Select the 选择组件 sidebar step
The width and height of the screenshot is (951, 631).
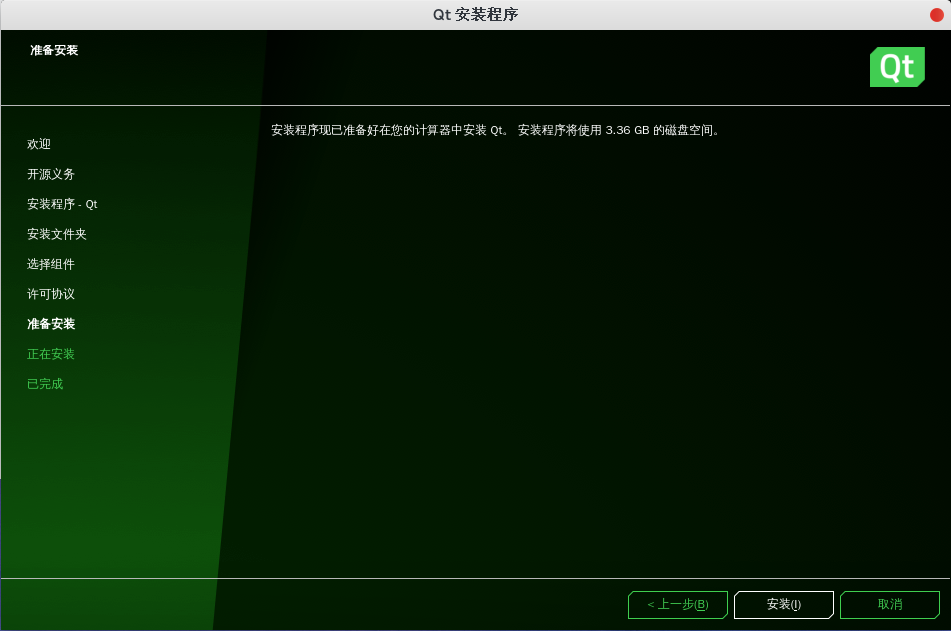coord(51,264)
